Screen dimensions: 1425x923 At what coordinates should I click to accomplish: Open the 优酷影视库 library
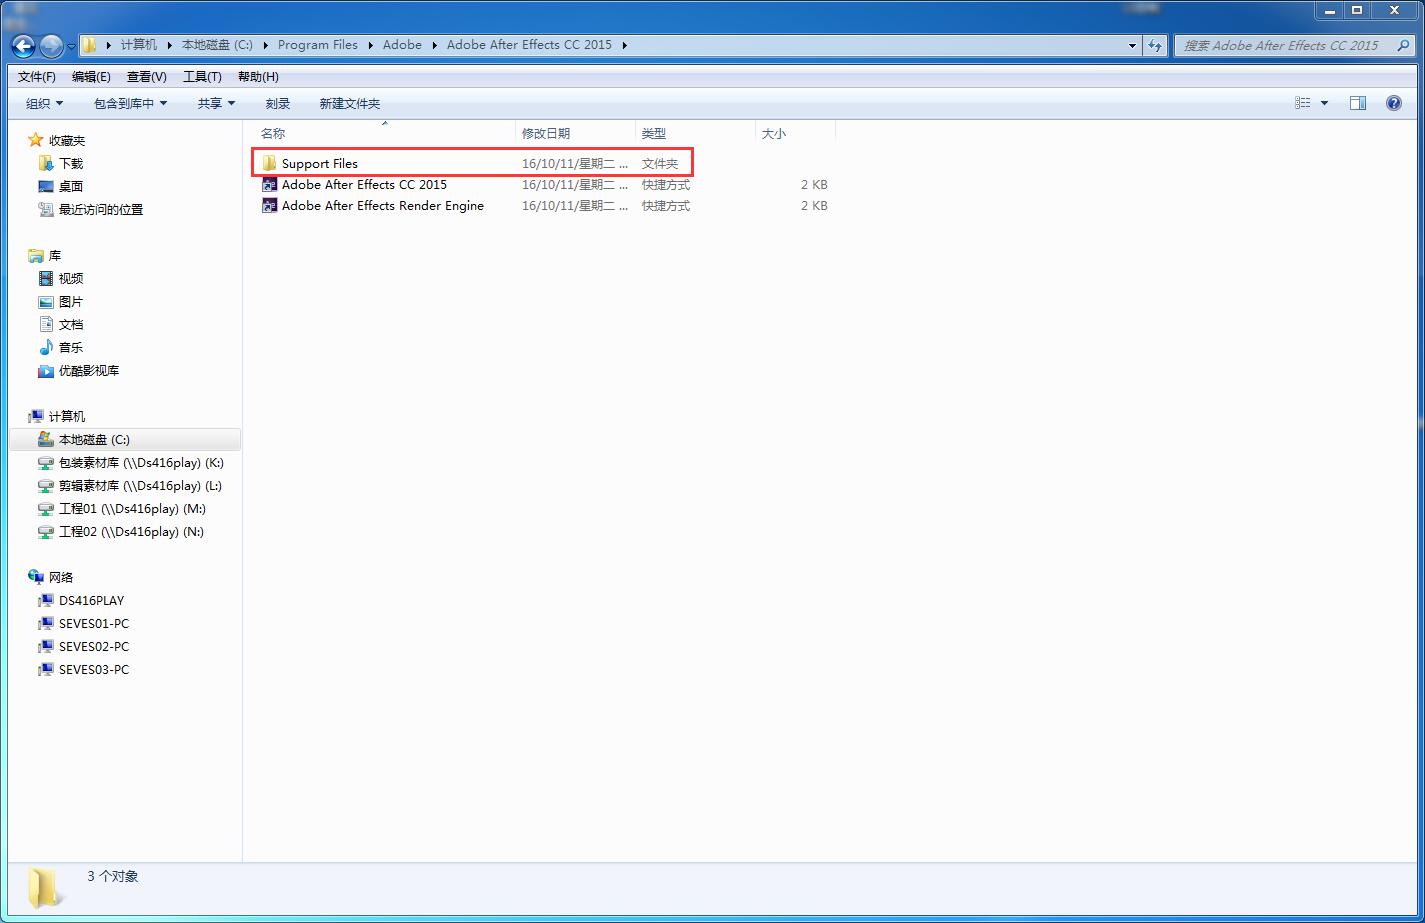88,370
